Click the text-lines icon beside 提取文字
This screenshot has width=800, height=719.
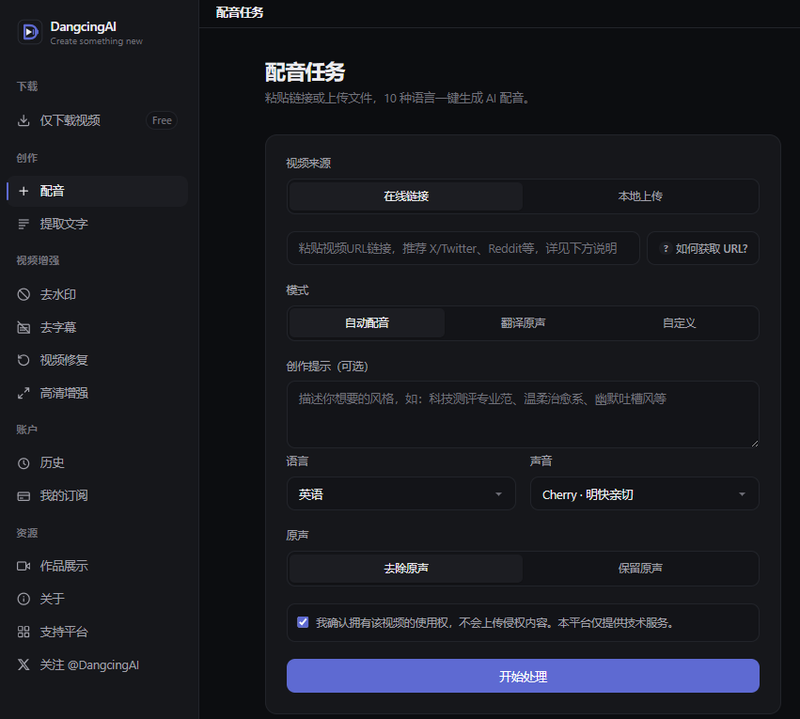point(23,224)
